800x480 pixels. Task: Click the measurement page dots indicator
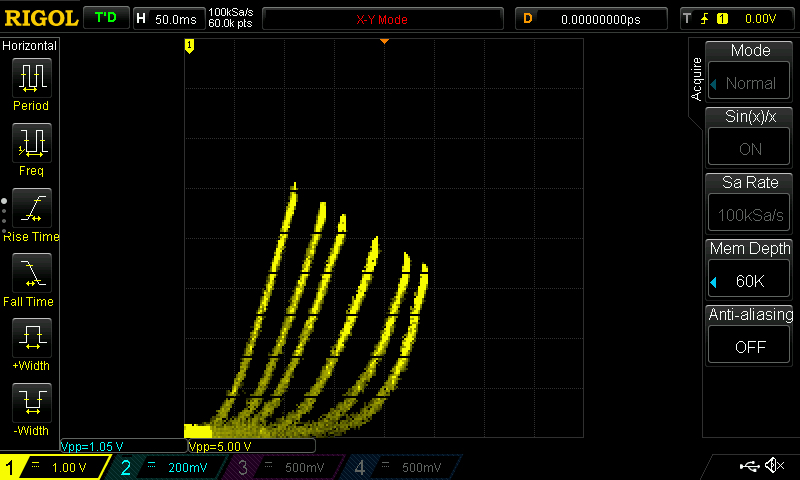click(x=4, y=216)
